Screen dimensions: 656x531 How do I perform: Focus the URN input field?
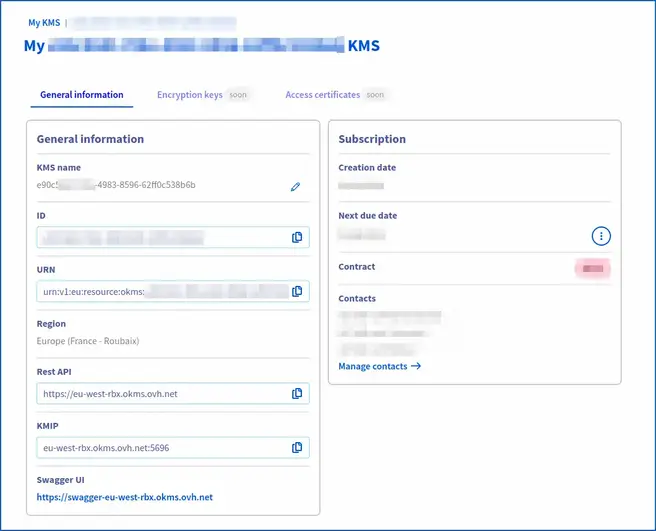point(160,291)
